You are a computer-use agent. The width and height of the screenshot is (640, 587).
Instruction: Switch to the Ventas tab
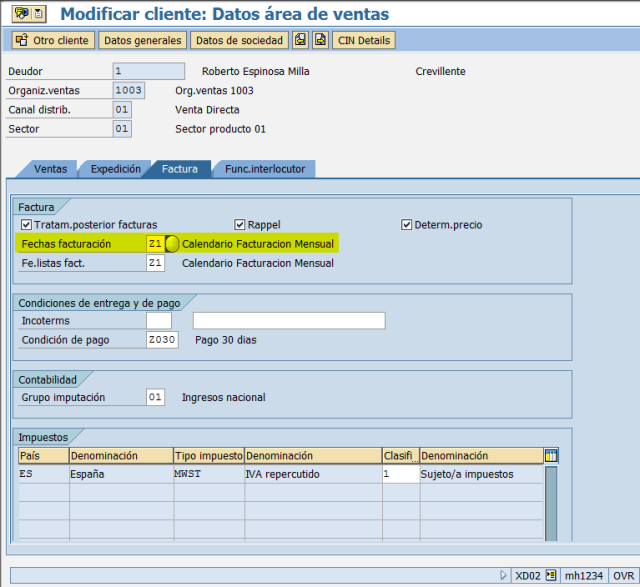(50, 169)
